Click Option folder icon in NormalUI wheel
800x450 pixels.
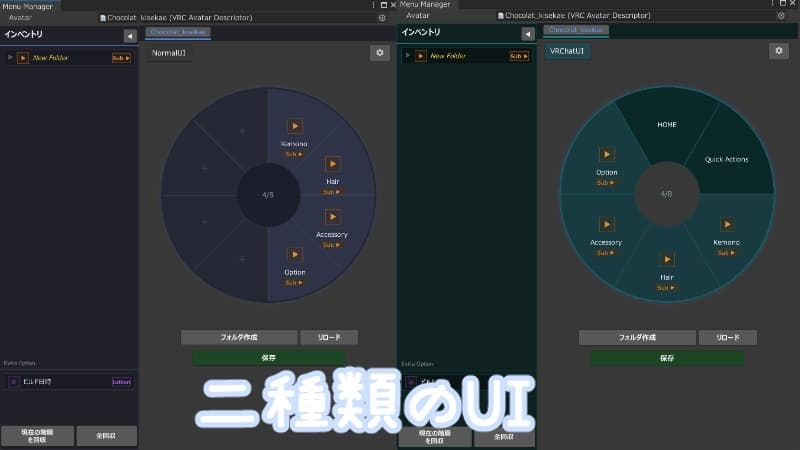(x=295, y=255)
